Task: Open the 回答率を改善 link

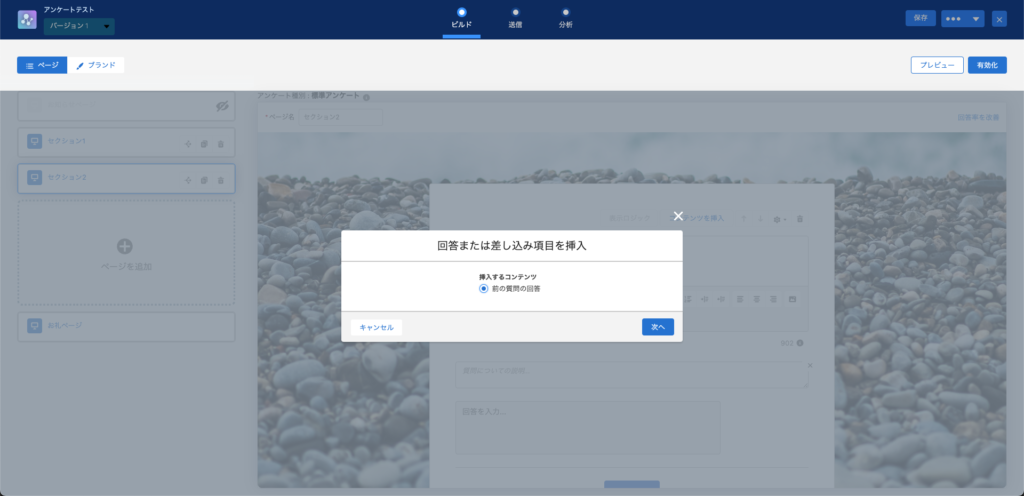Action: [x=978, y=117]
